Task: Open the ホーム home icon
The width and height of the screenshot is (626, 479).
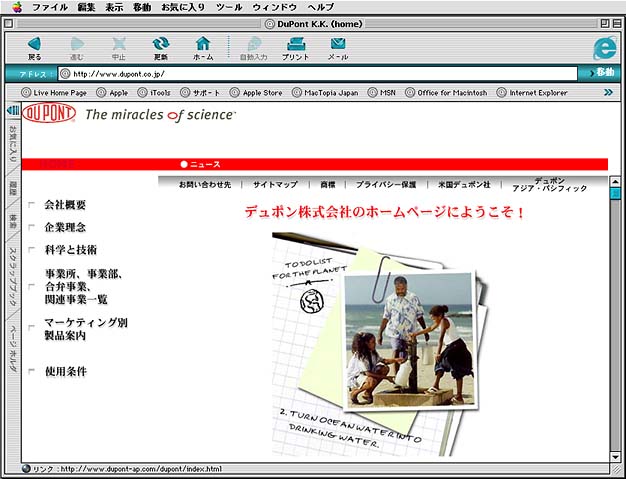Action: 203,44
